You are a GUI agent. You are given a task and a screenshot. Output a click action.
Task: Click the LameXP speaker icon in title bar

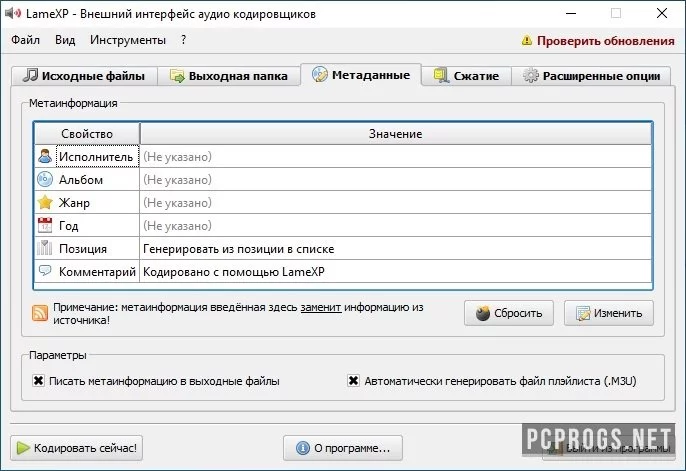pos(13,13)
